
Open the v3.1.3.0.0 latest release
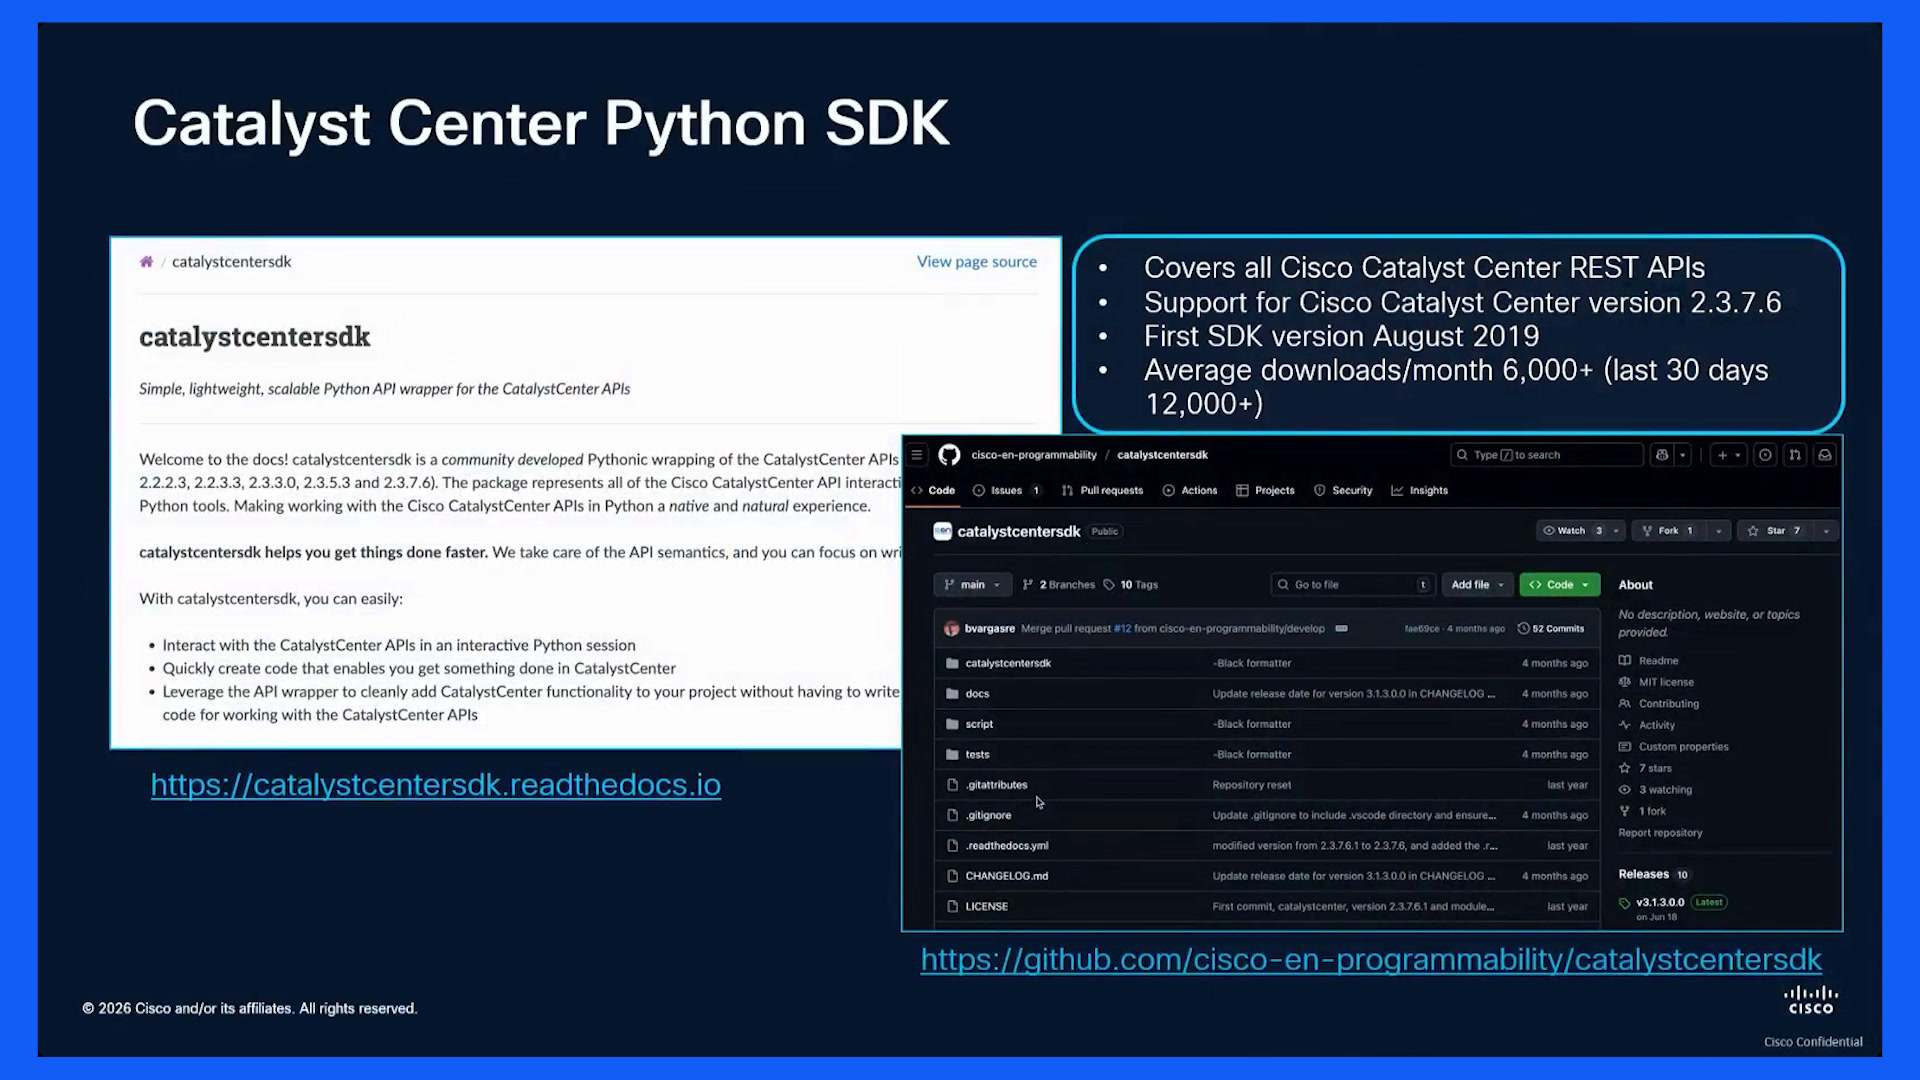pyautogui.click(x=1660, y=902)
